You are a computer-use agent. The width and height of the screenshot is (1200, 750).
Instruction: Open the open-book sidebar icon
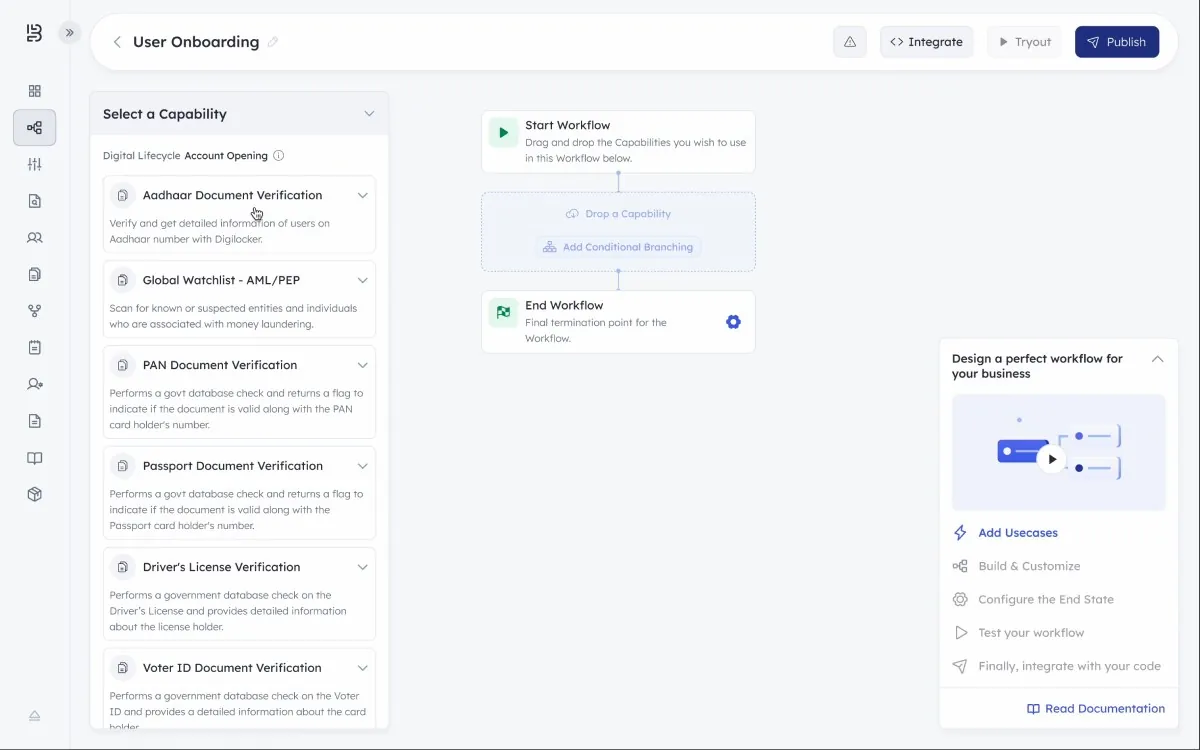(35, 458)
